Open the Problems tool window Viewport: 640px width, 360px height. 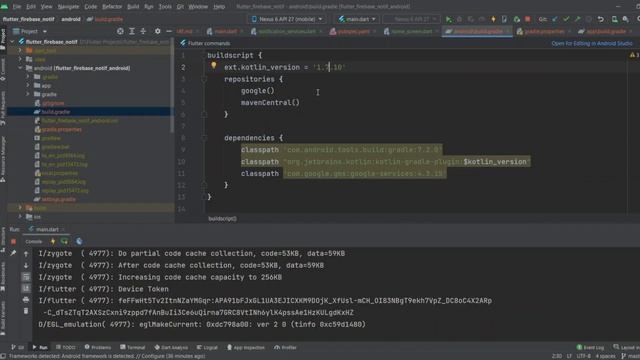point(98,348)
